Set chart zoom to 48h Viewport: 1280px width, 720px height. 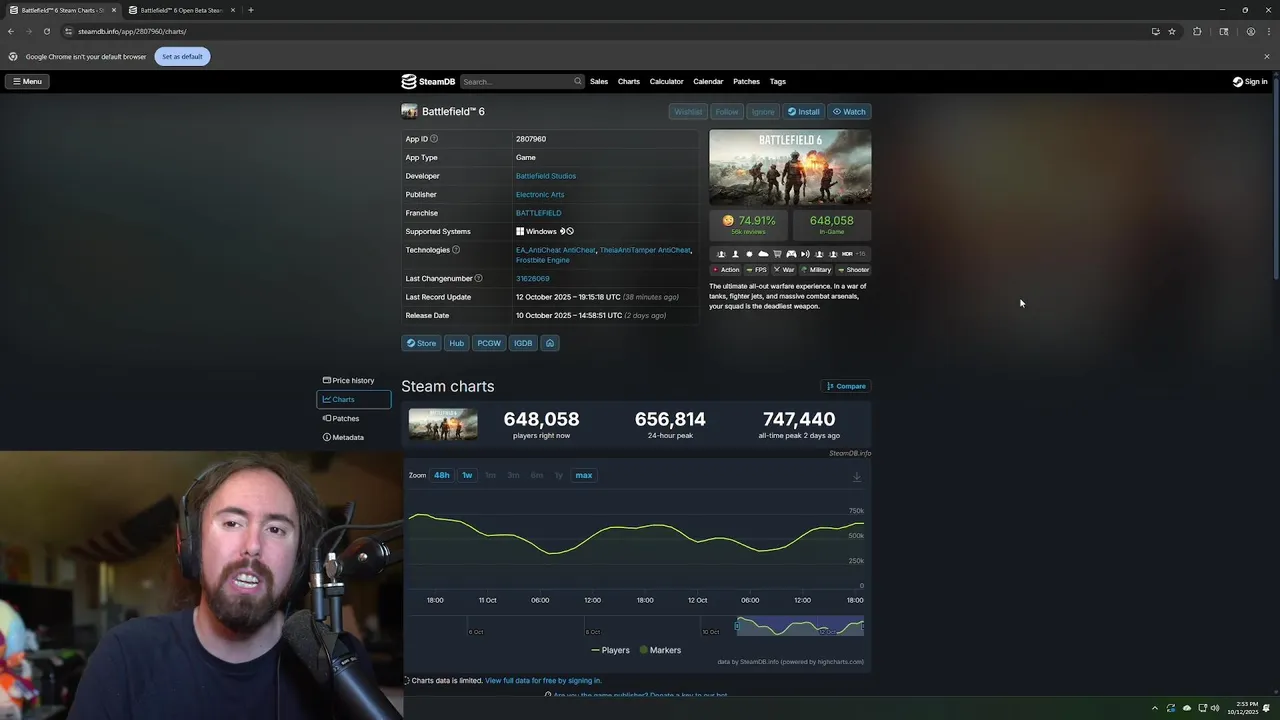pyautogui.click(x=442, y=475)
